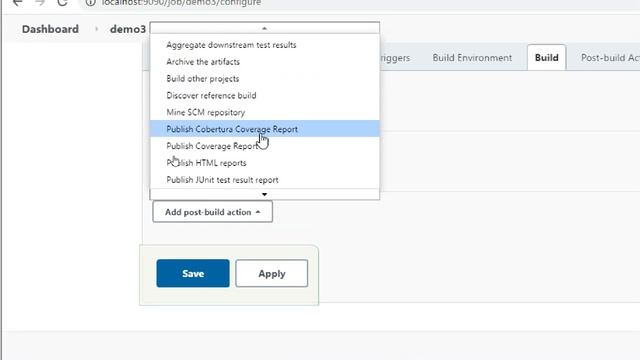
Task: Click the menu scroll-down arrow
Action: pos(264,194)
